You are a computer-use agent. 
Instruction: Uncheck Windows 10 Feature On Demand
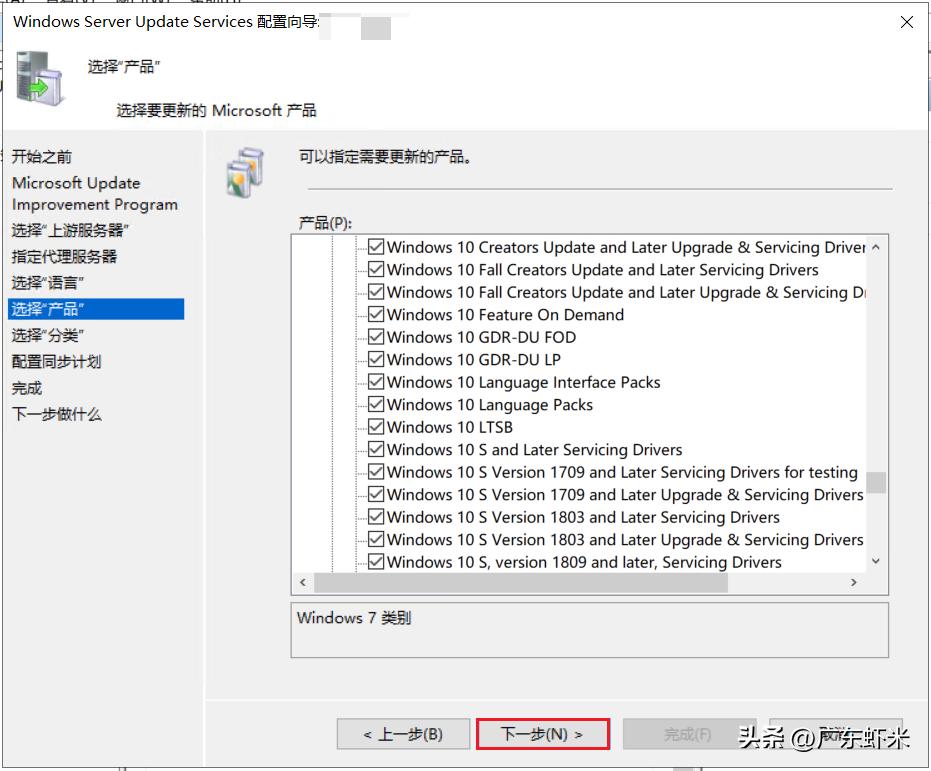376,314
